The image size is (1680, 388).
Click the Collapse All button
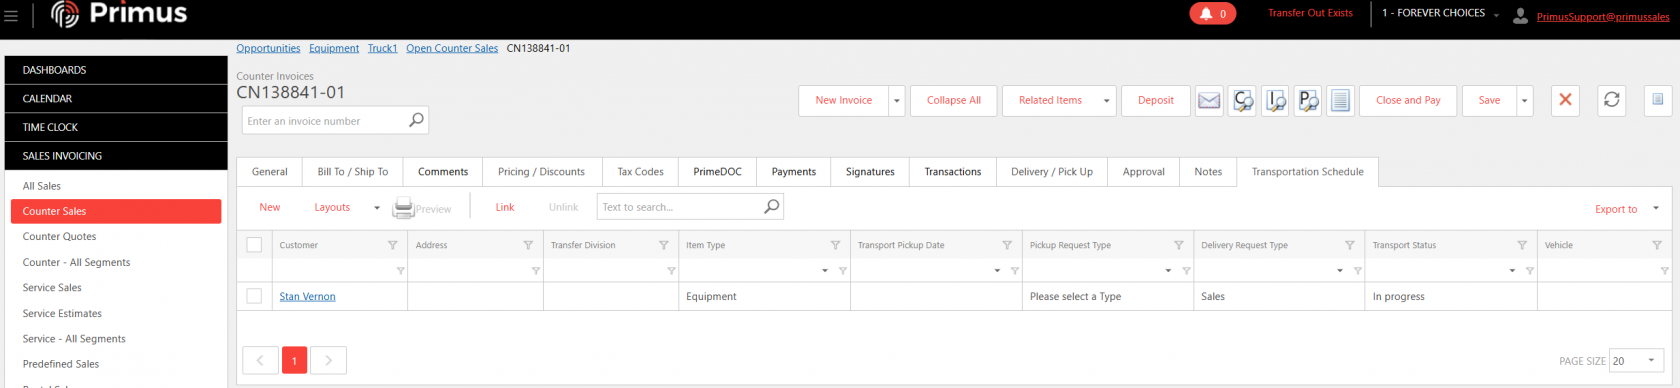coord(954,101)
